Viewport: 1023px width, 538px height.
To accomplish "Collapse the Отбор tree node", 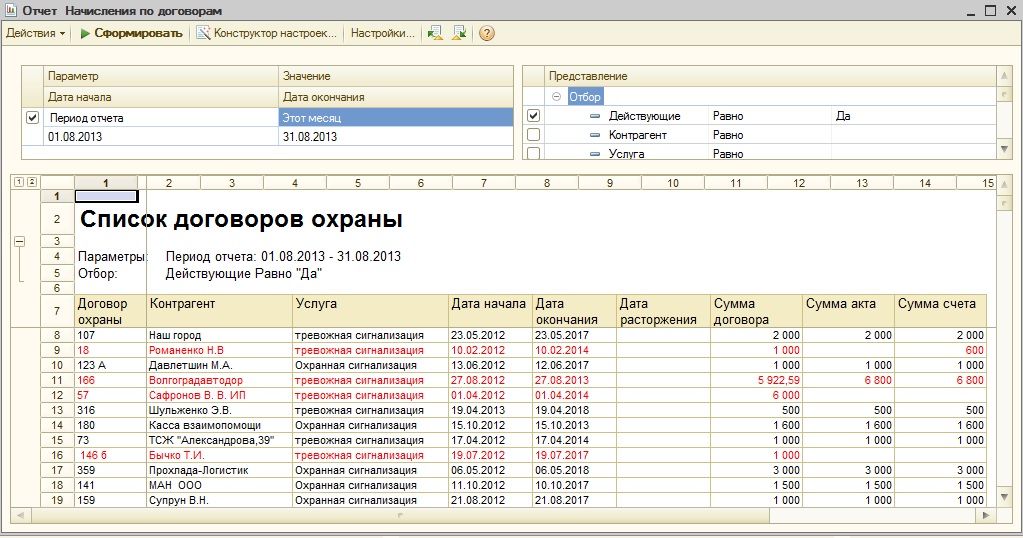I will 556,97.
